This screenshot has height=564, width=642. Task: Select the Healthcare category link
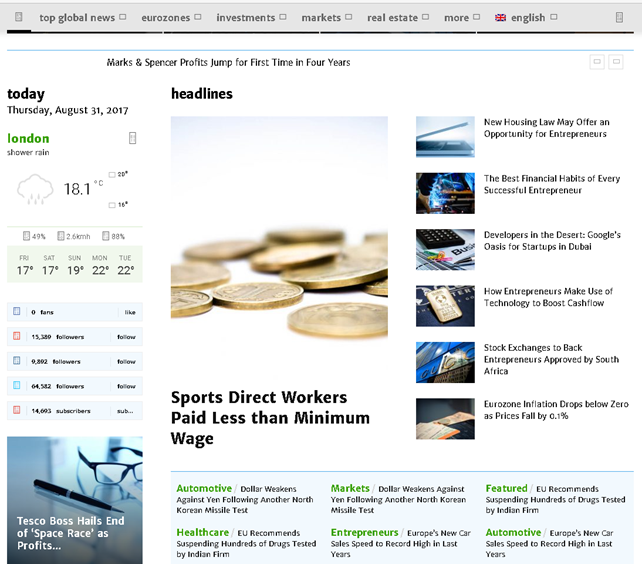[x=203, y=533]
